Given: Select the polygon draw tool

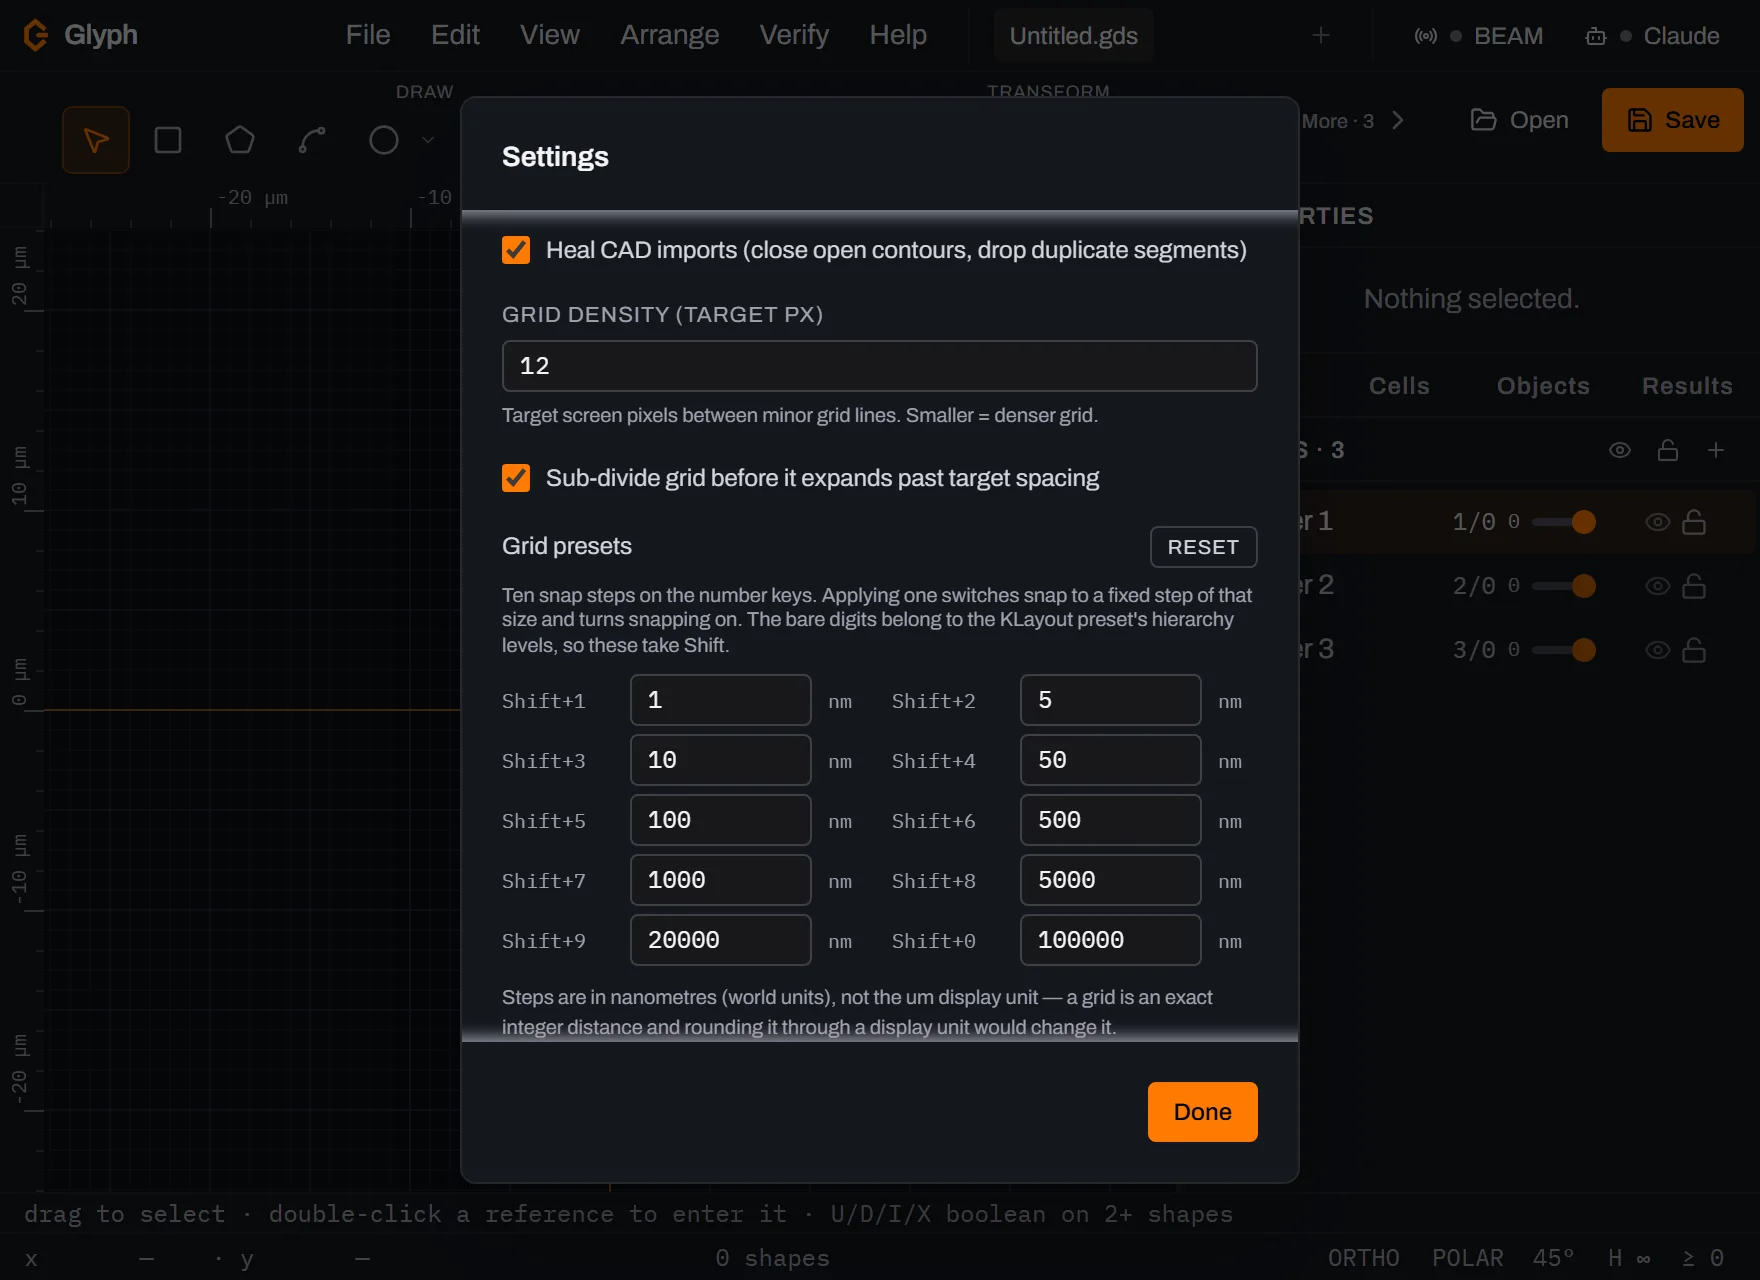Looking at the screenshot, I should click(x=240, y=140).
